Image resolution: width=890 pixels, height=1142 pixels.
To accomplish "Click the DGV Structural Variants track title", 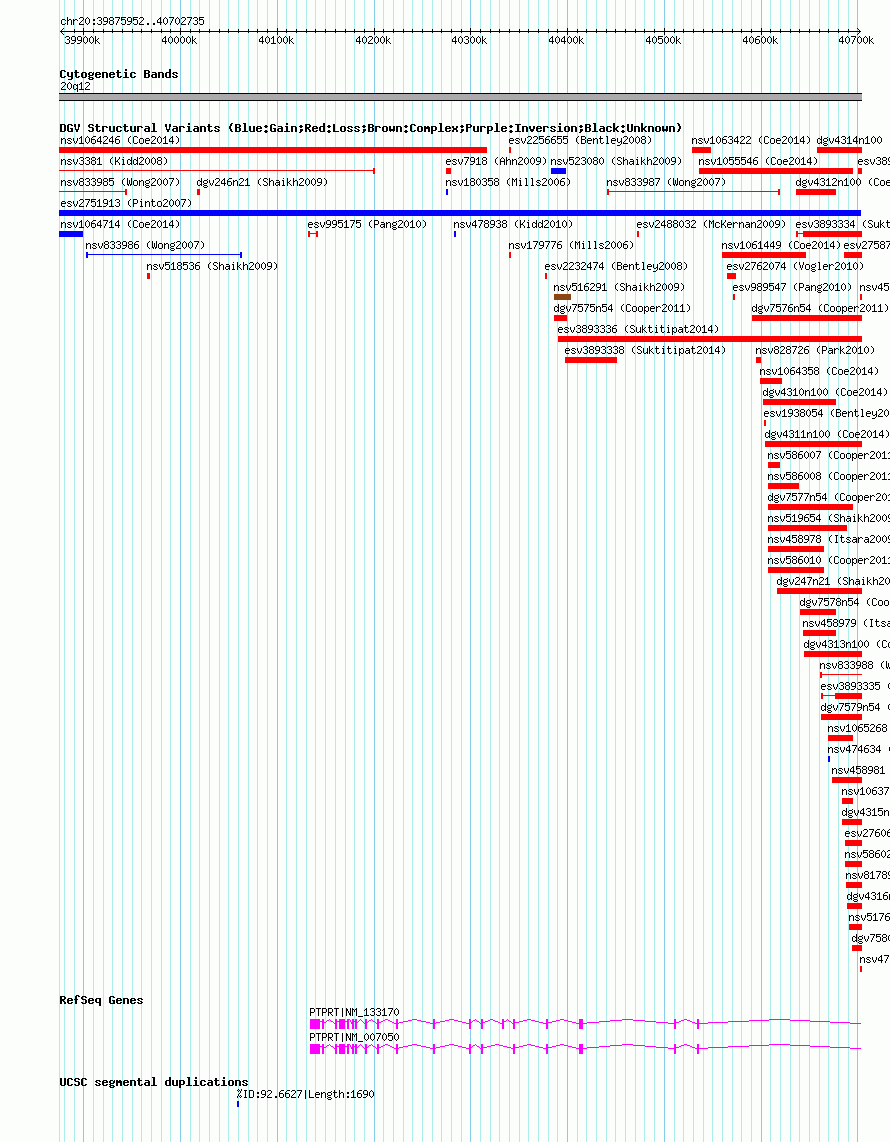I will [x=371, y=128].
